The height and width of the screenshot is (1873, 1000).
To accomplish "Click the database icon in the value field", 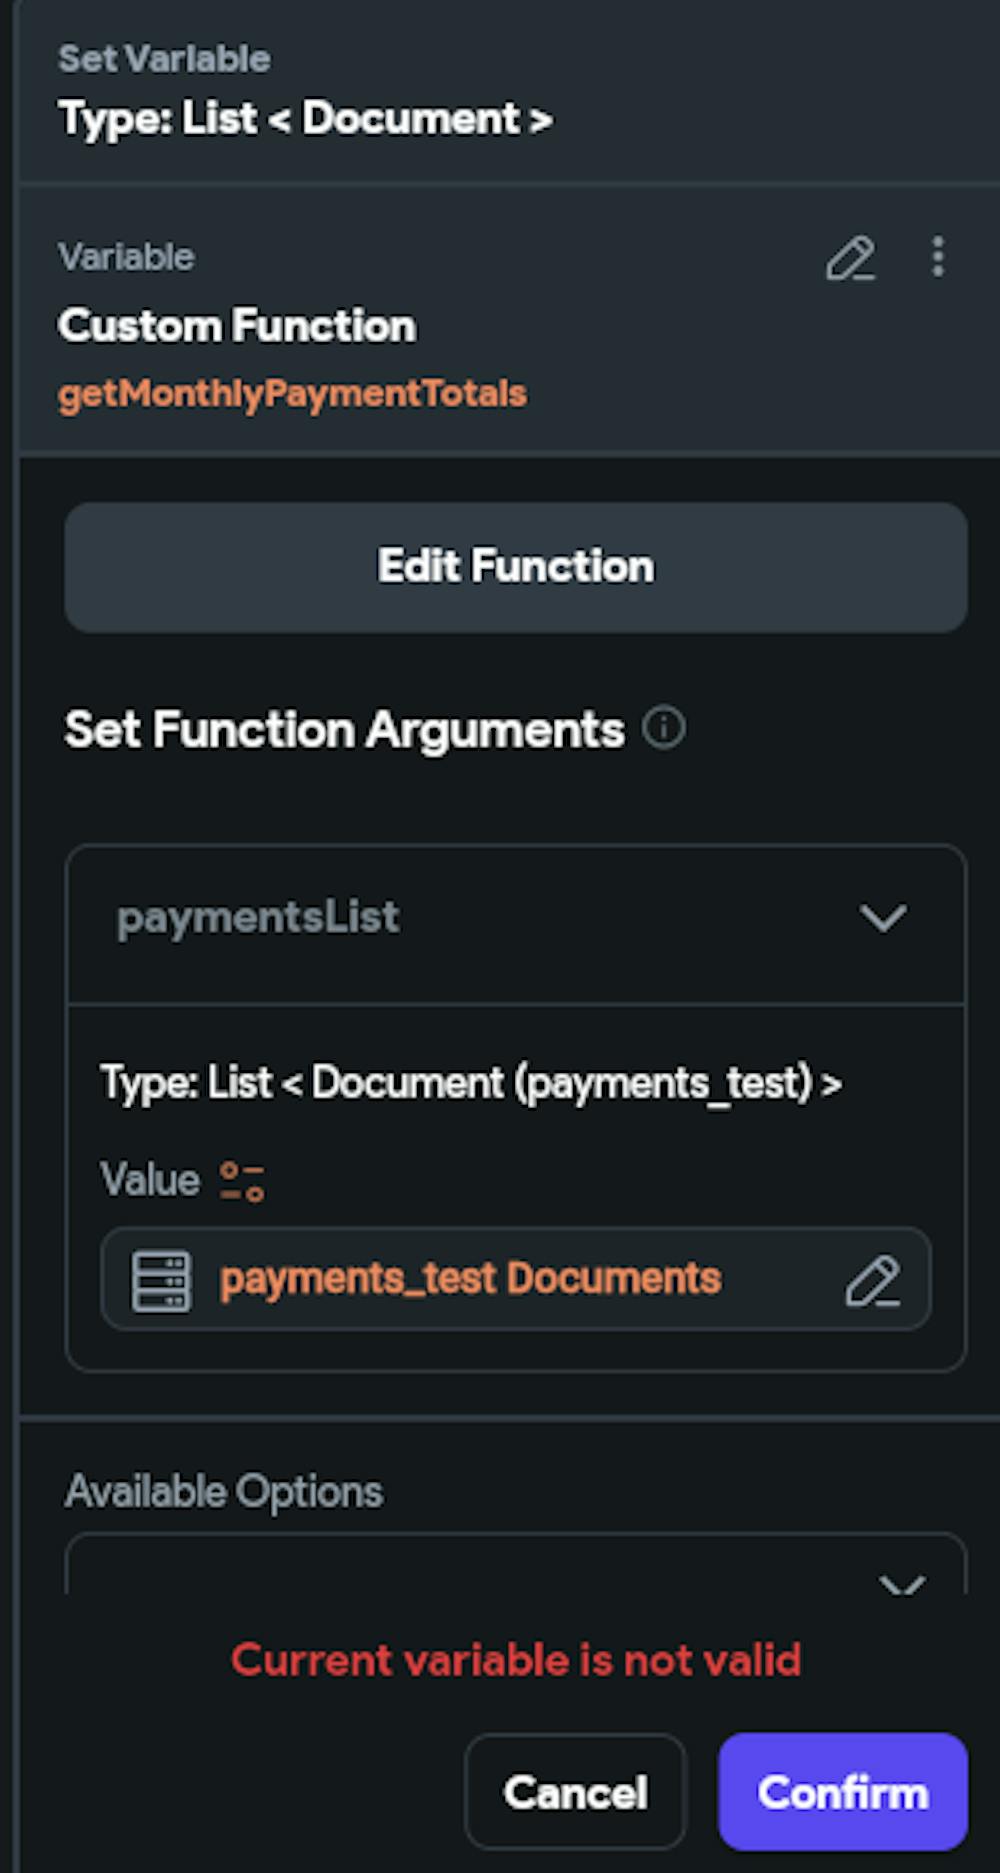I will tap(162, 1280).
